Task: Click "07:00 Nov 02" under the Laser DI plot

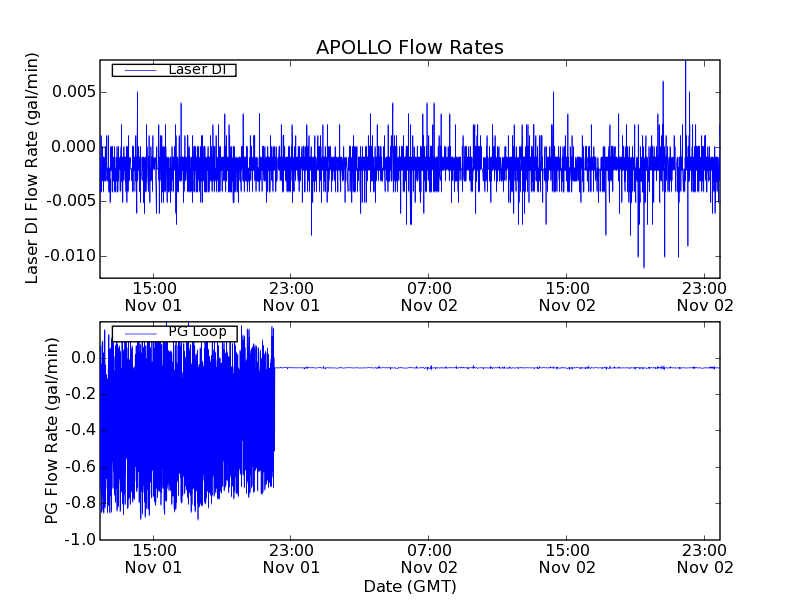Action: coord(429,297)
